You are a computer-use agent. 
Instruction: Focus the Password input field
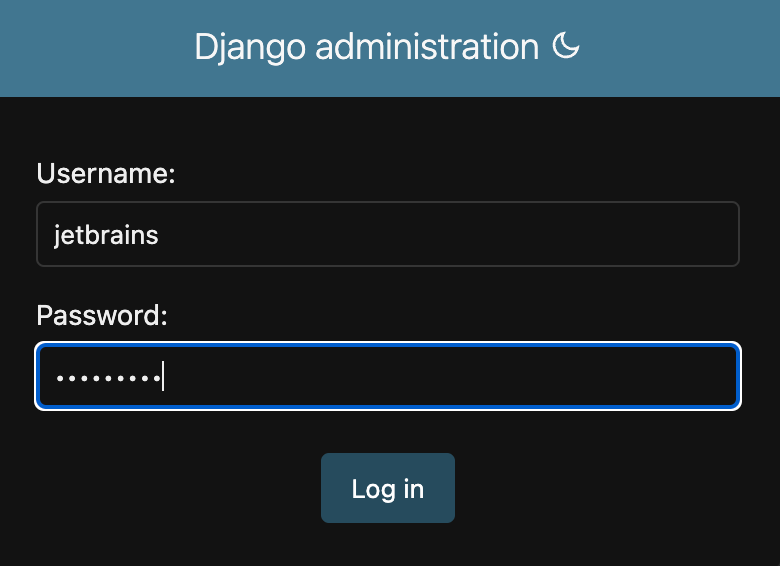[x=388, y=376]
